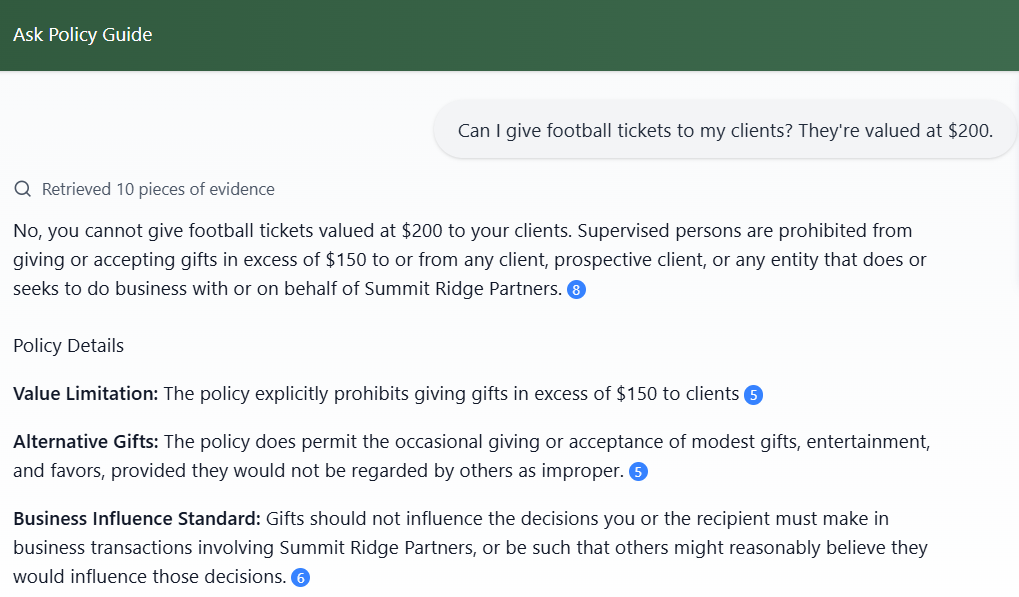Click "$150" in the Value Limitation line
The image size is (1019, 597).
(635, 394)
